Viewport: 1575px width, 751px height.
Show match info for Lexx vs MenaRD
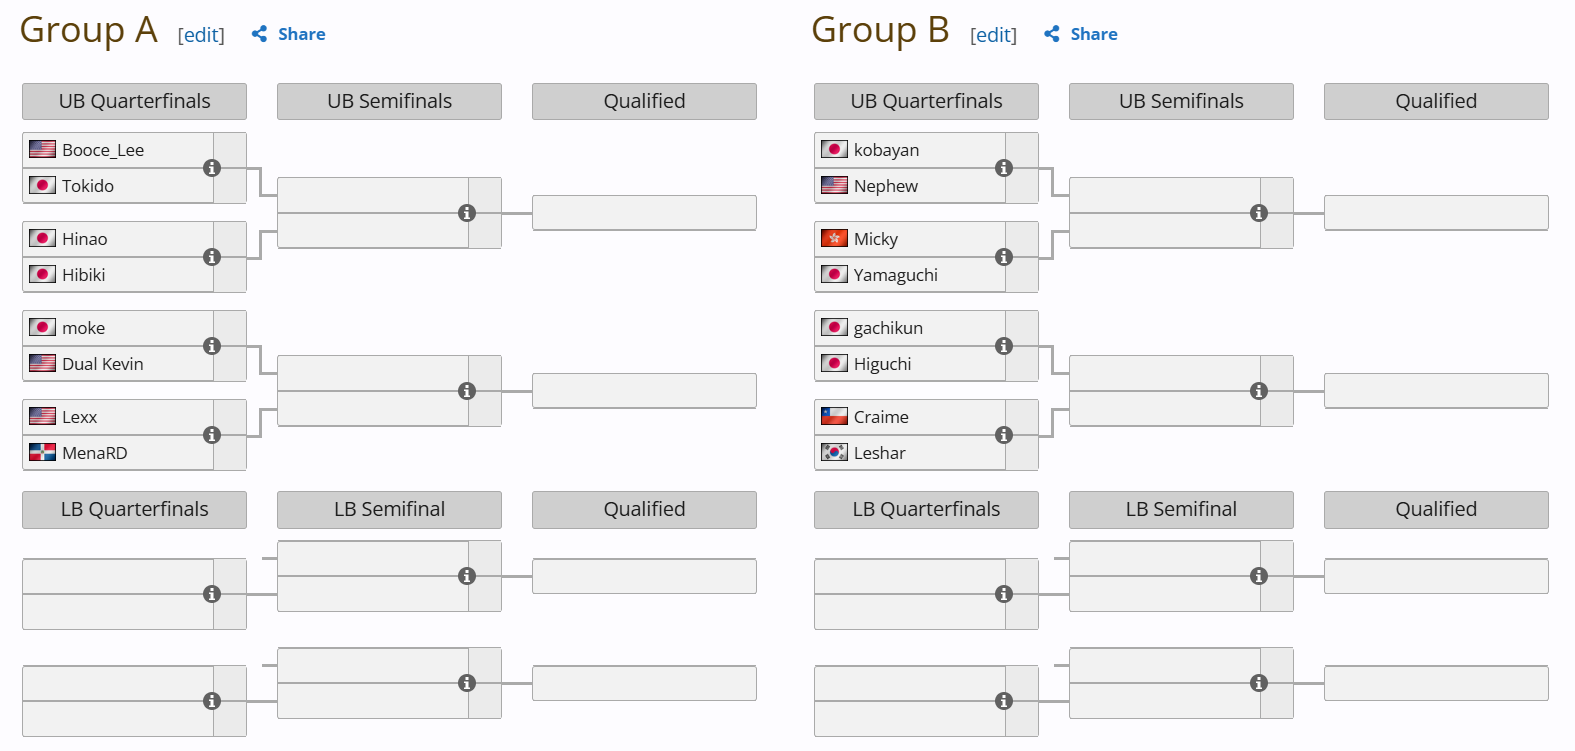[212, 435]
